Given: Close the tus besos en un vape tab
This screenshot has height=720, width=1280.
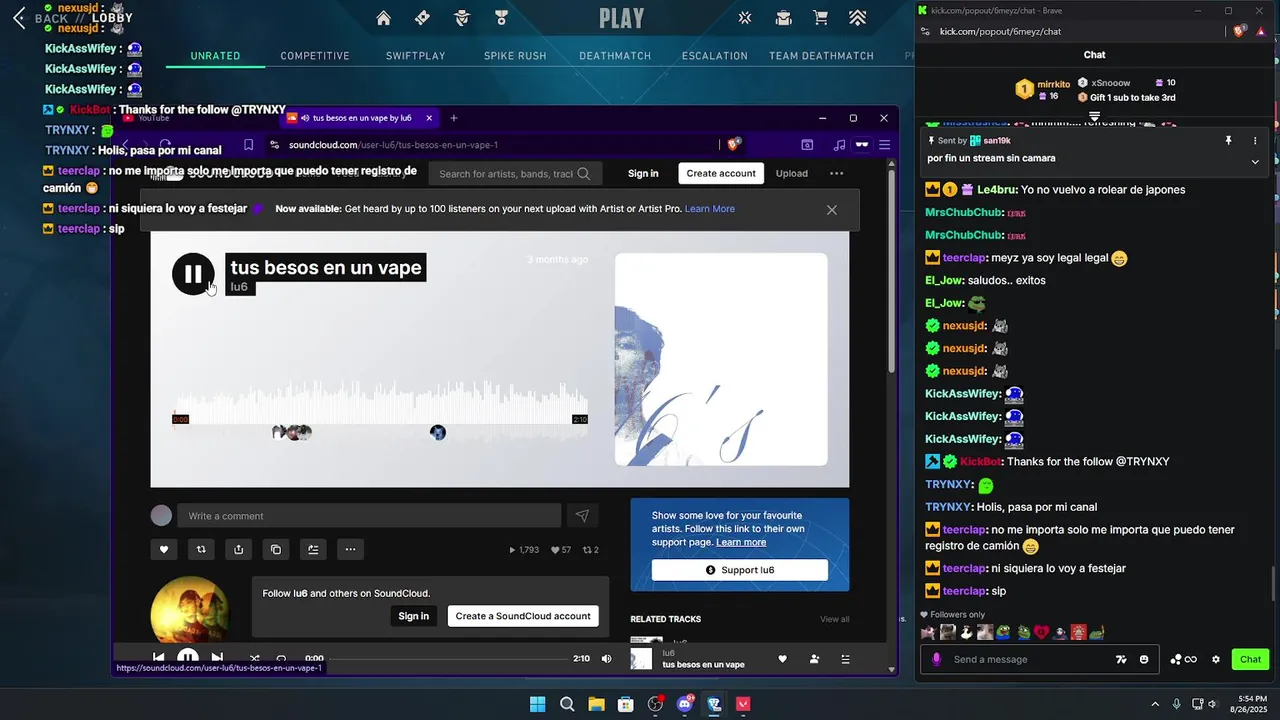Looking at the screenshot, I should tap(429, 118).
